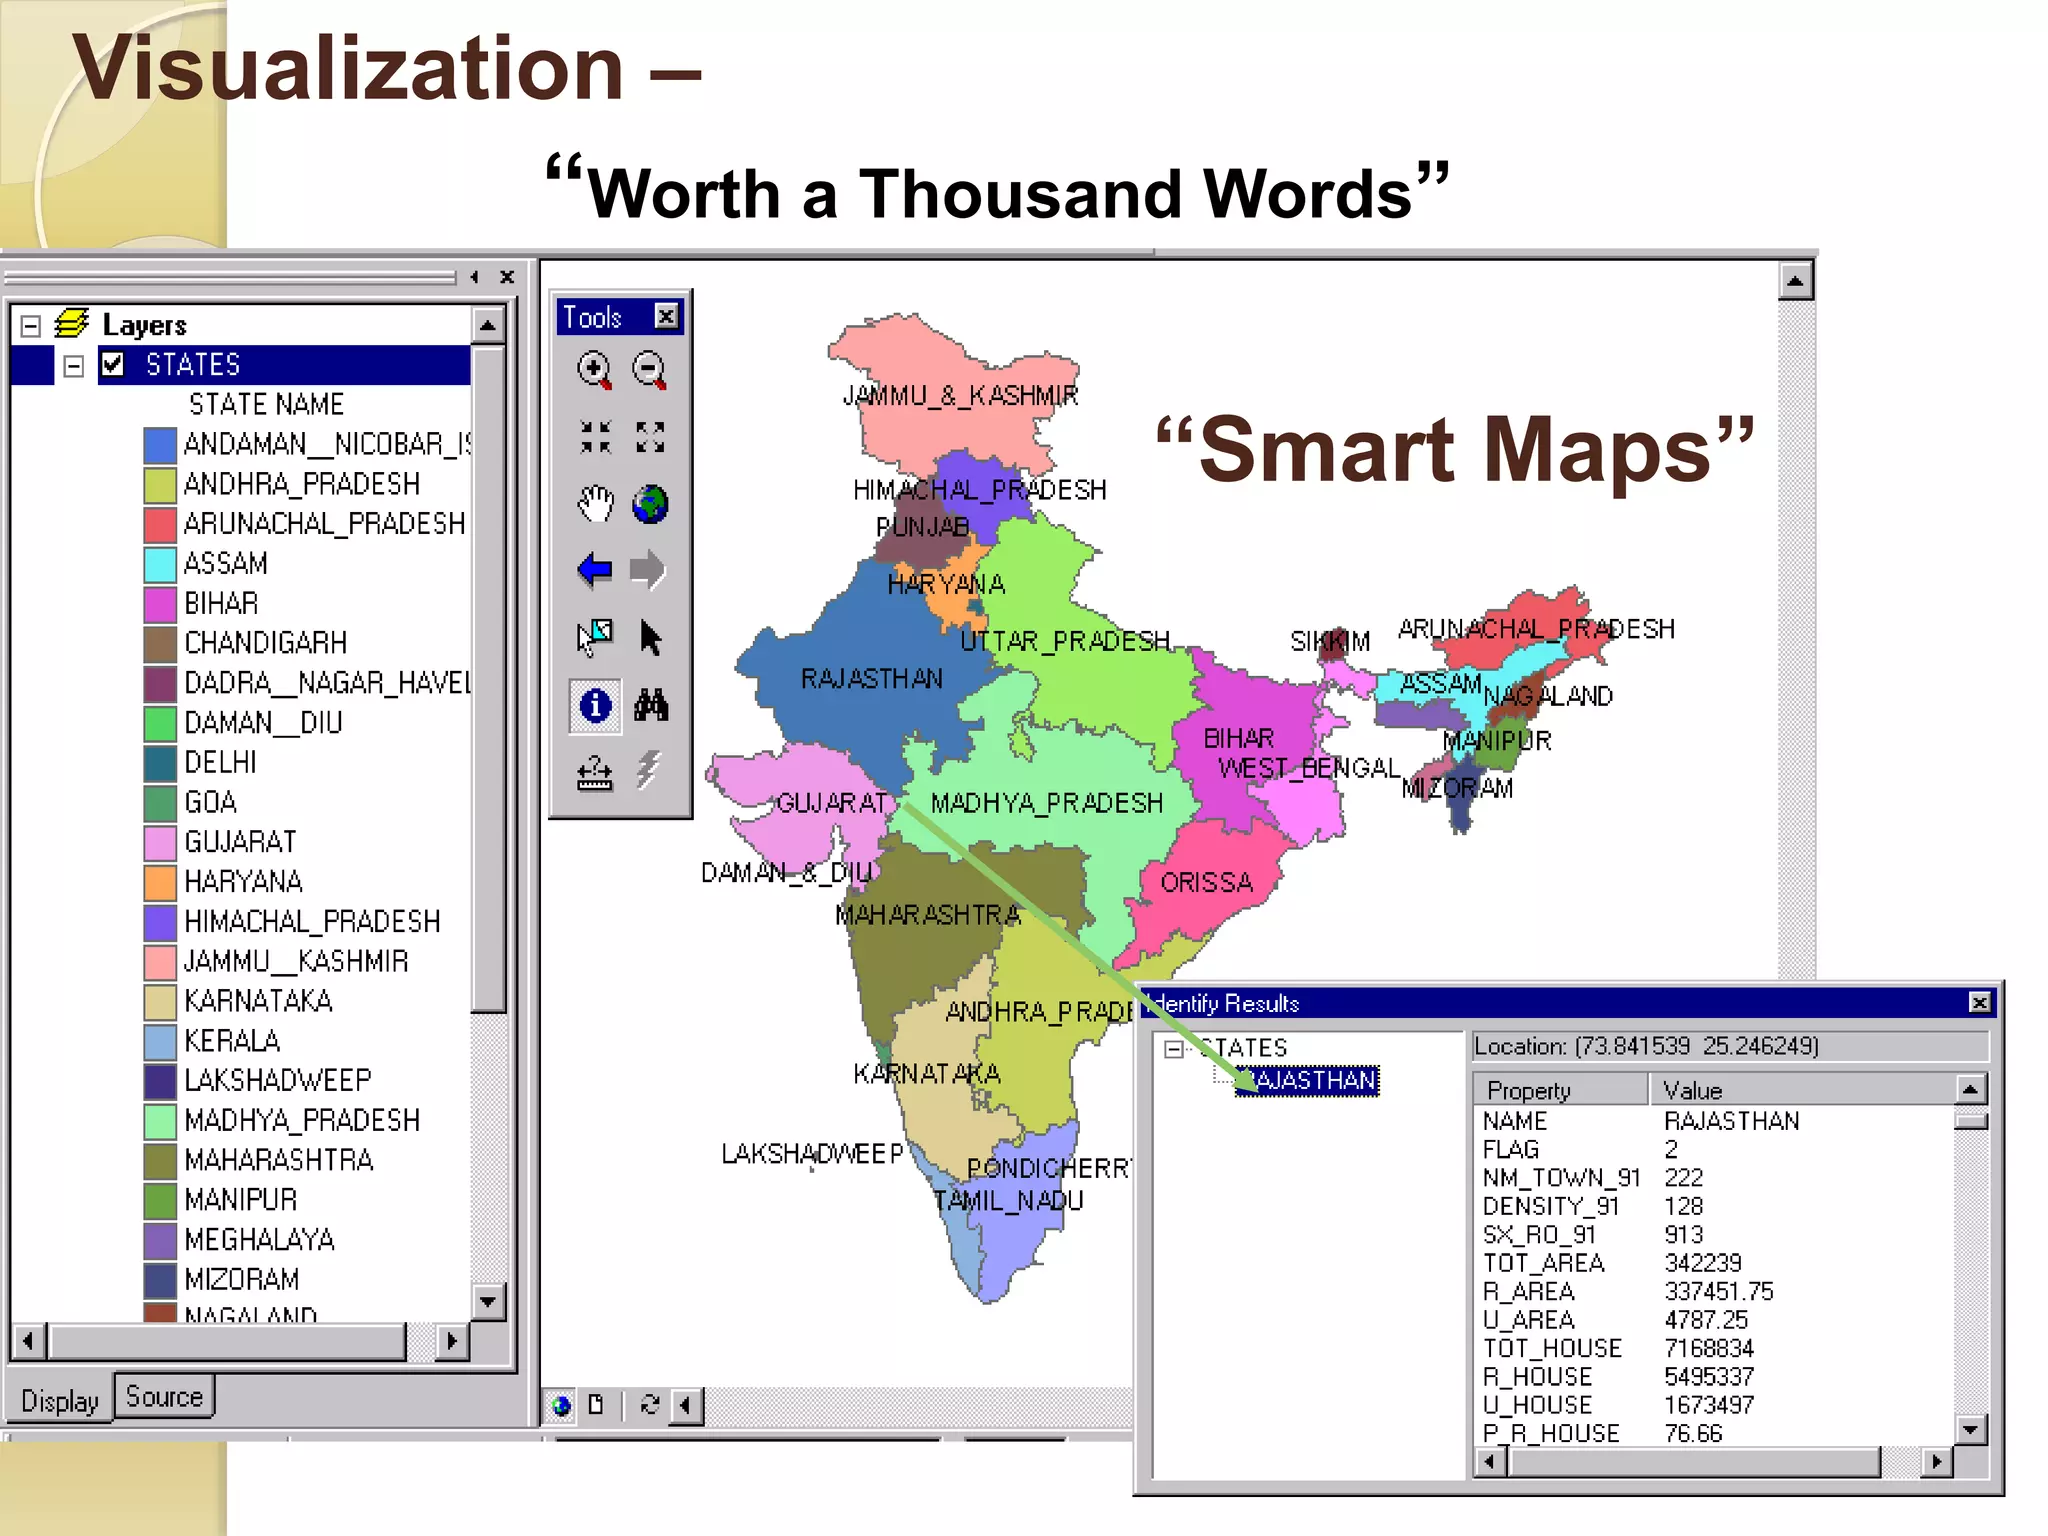Select the black pointer Select Elements tool
Viewport: 2048px width, 1536px height.
[x=651, y=638]
